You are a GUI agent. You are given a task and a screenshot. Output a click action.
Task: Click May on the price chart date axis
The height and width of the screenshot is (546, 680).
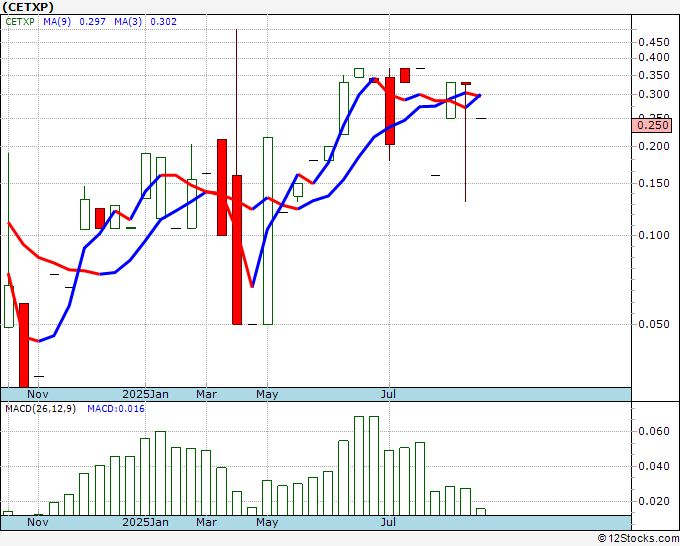coord(267,394)
